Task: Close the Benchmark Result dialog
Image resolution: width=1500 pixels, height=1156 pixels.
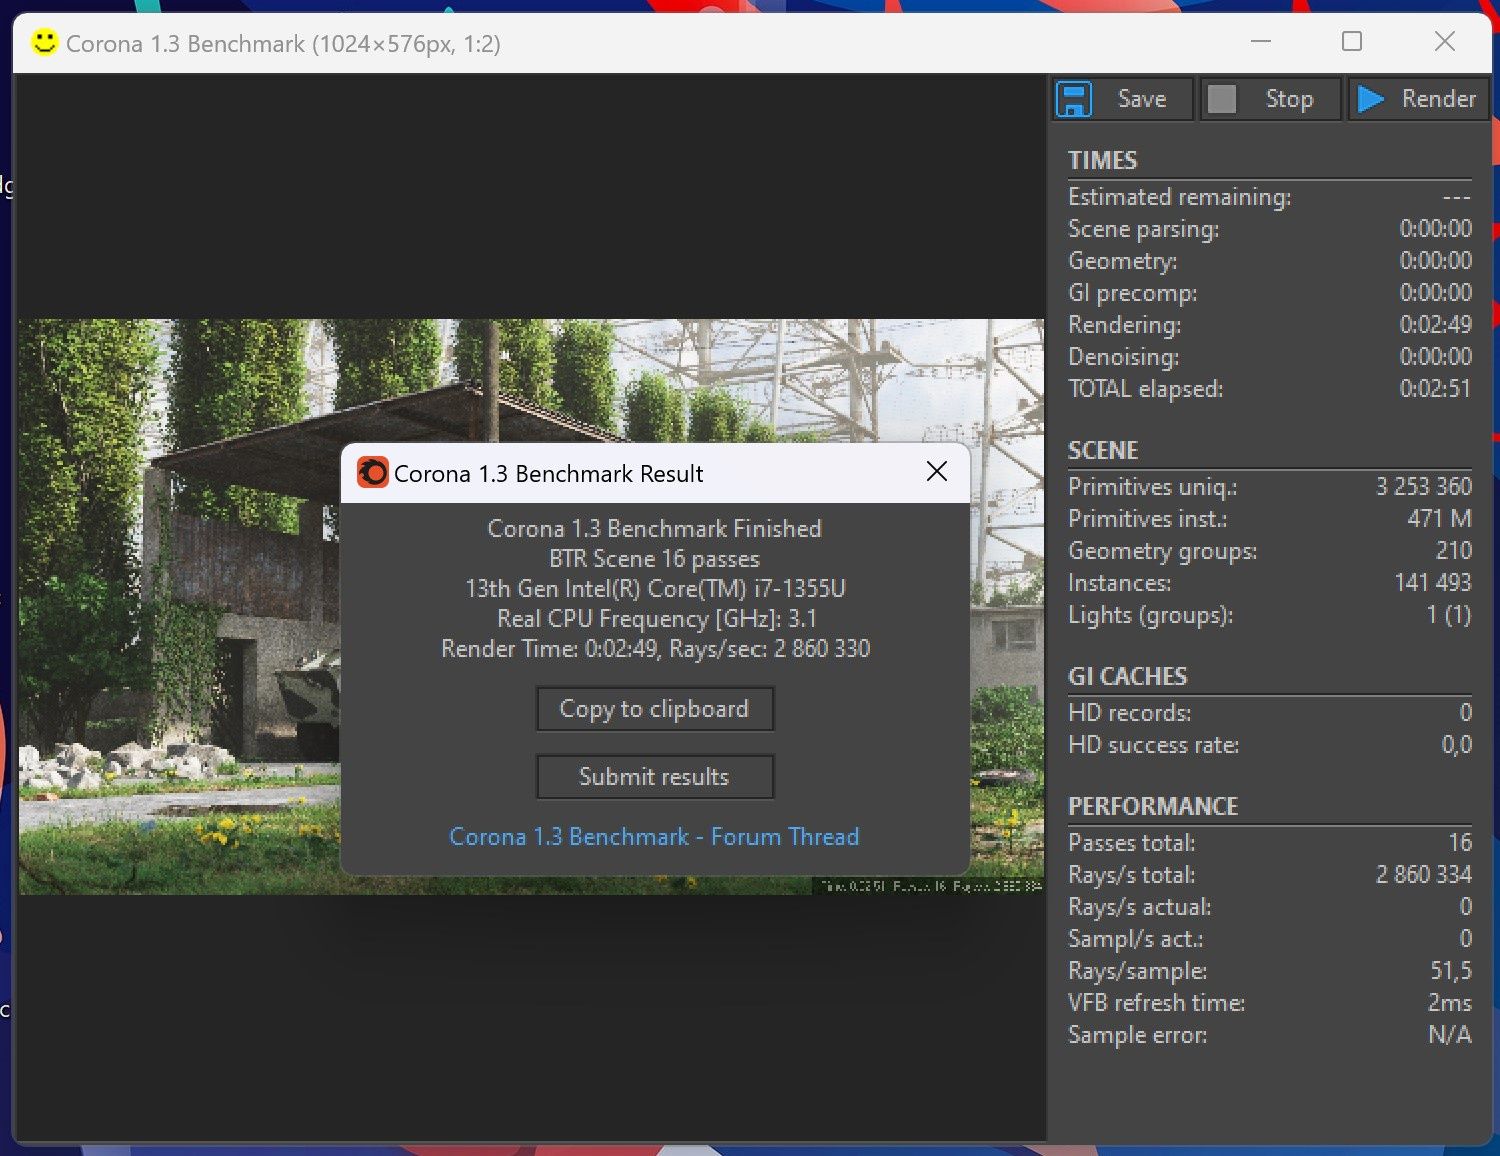Action: (x=937, y=472)
